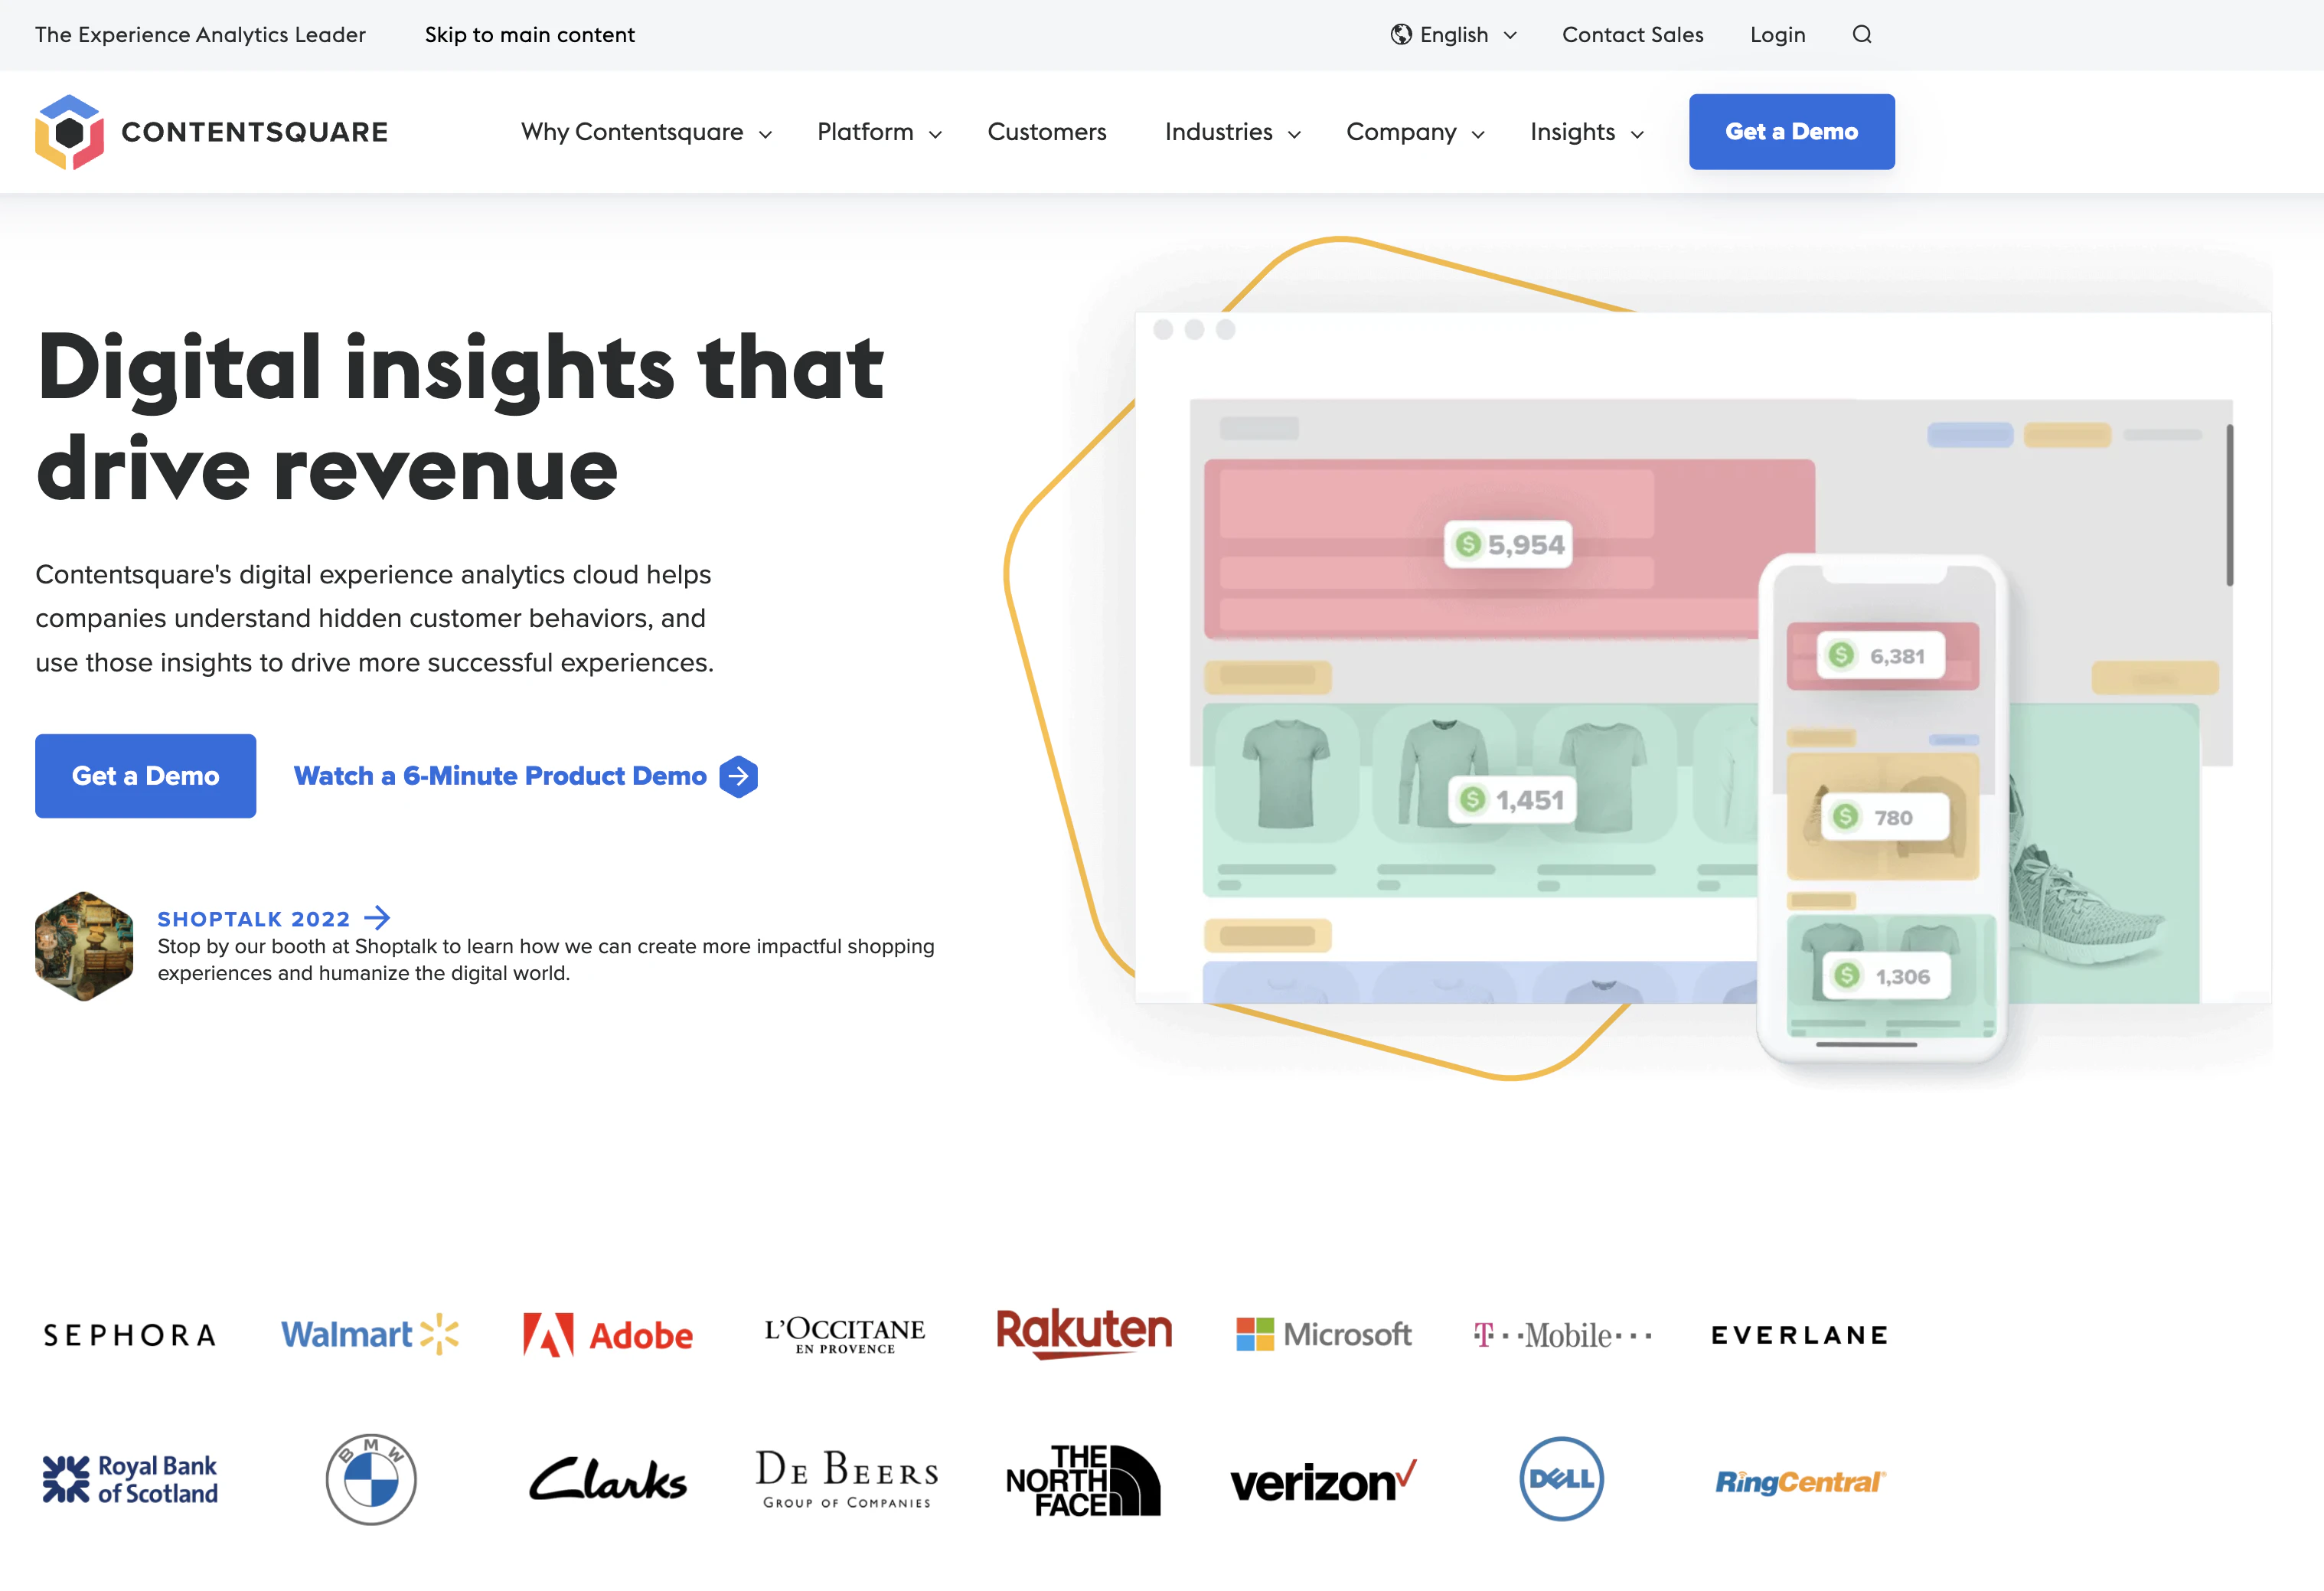Open the Industries nav item
Screen dimensions: 2324x1591
pyautogui.click(x=1219, y=132)
